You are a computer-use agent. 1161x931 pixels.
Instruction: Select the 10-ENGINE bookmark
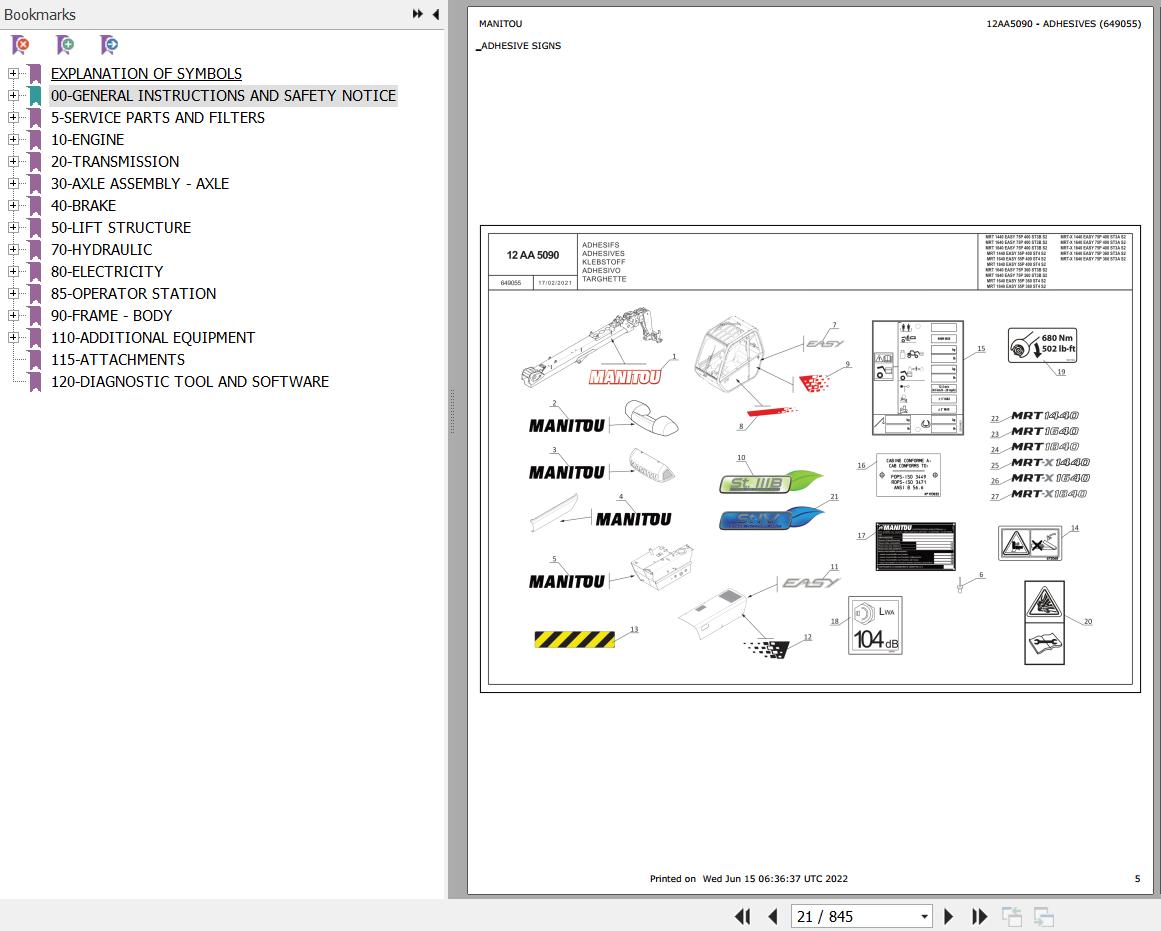coord(87,139)
